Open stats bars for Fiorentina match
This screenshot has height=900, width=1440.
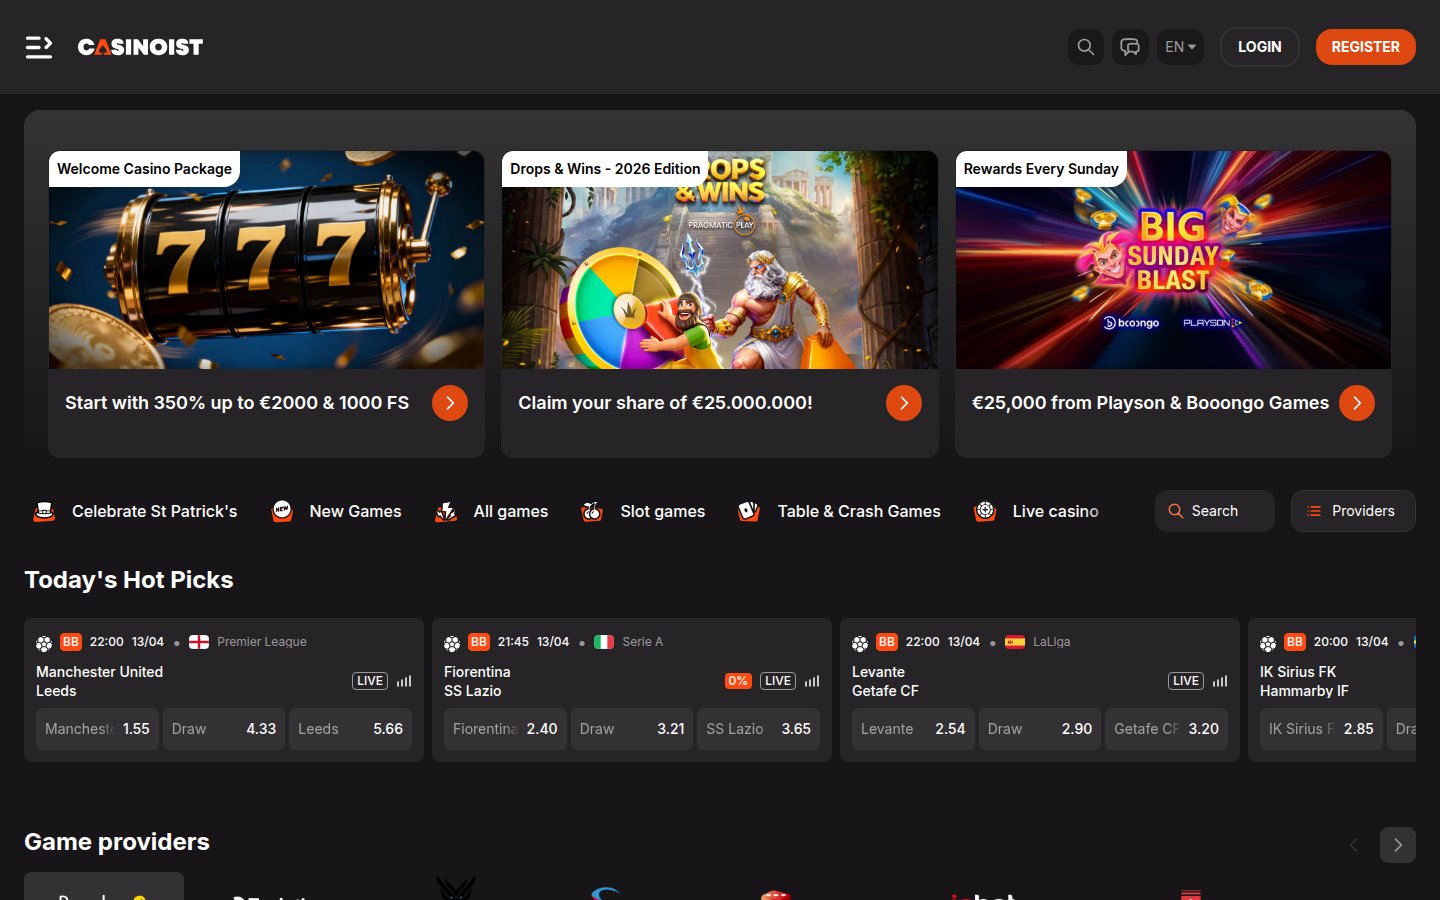[x=812, y=681]
